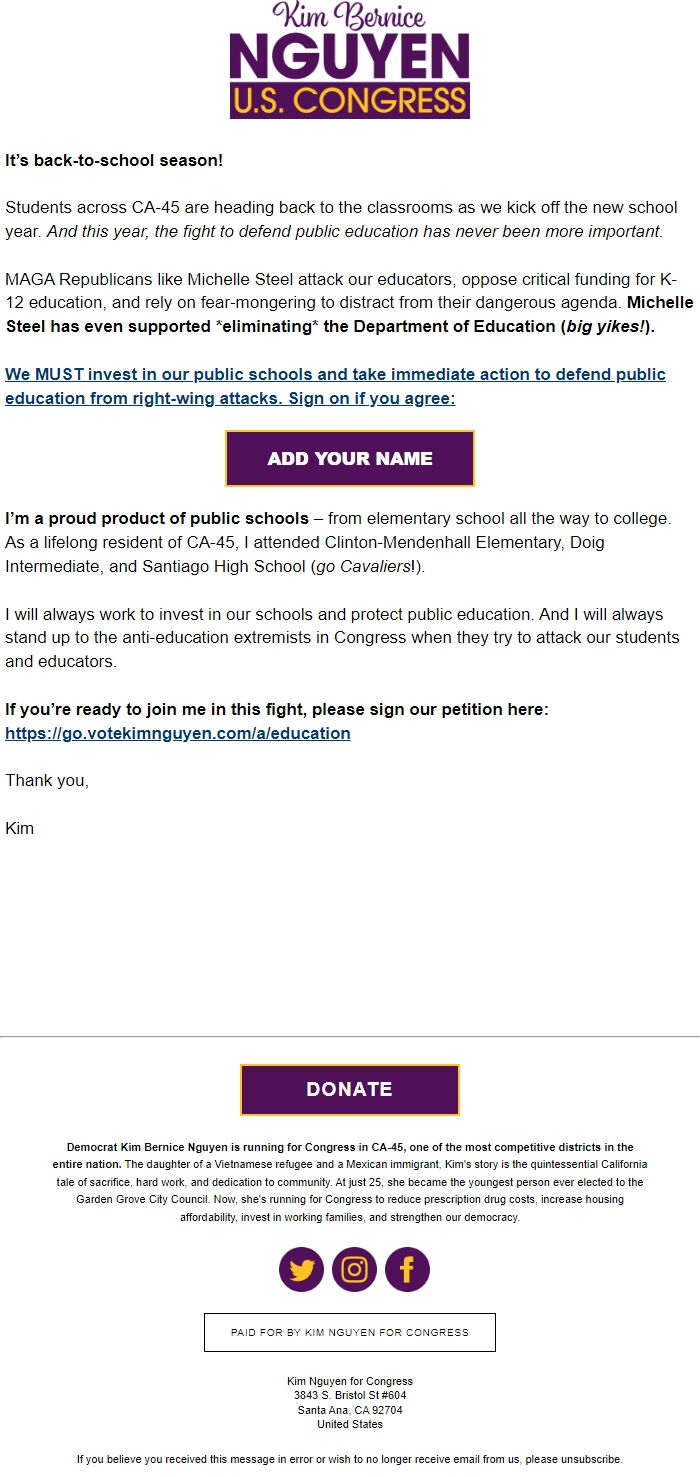Select the Facebook 'f' graphic in footer
The width and height of the screenshot is (700, 1477).
(x=407, y=1269)
